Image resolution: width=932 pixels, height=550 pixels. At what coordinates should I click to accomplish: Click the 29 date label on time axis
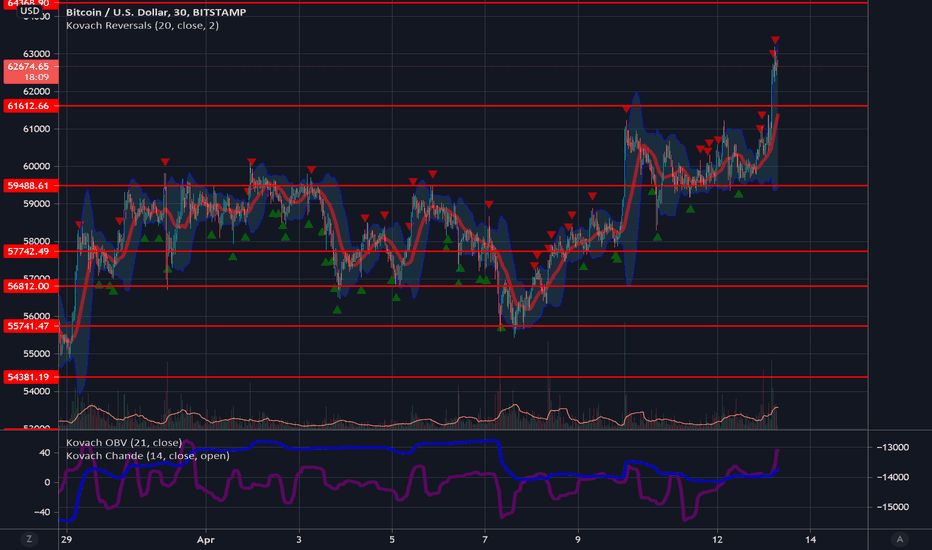(x=66, y=540)
